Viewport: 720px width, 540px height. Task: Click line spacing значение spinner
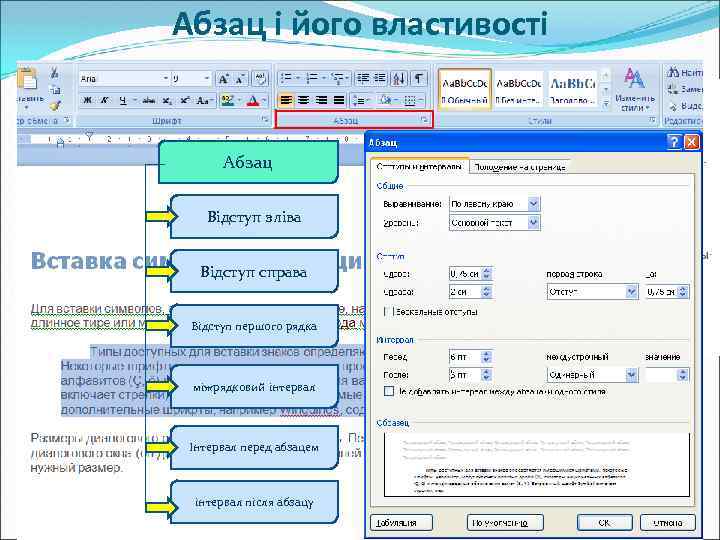[x=683, y=375]
